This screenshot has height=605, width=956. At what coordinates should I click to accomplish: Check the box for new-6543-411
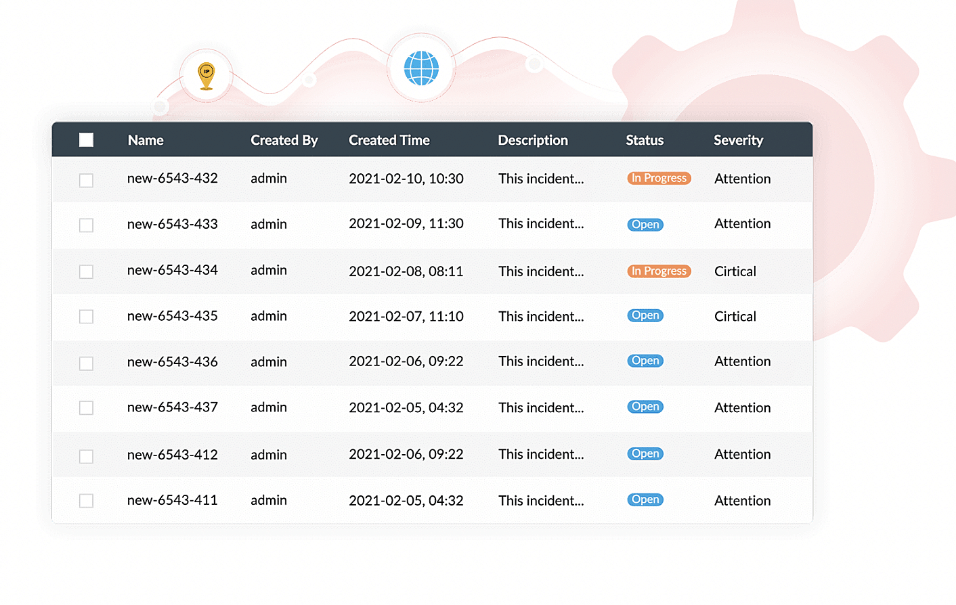(x=86, y=501)
